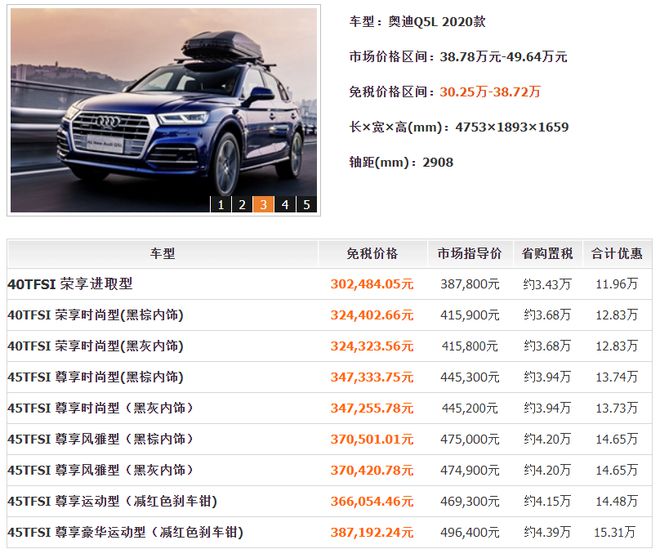Image resolution: width=660 pixels, height=558 pixels.
Task: Select tax-free price 324,323.56元
Action: click(372, 346)
